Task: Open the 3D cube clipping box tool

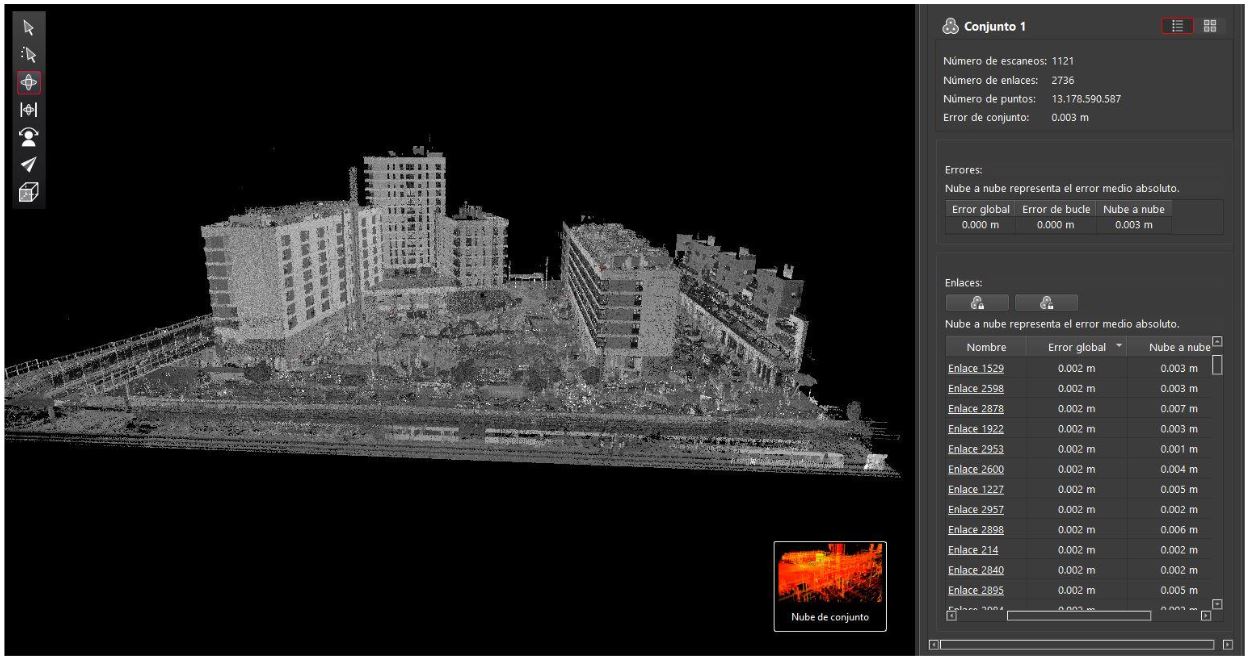Action: pyautogui.click(x=29, y=193)
